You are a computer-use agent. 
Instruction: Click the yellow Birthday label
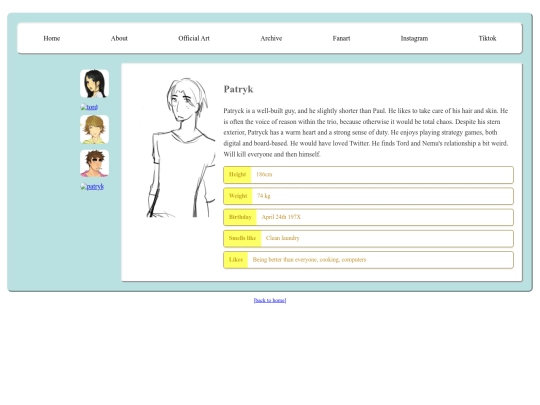tap(240, 217)
